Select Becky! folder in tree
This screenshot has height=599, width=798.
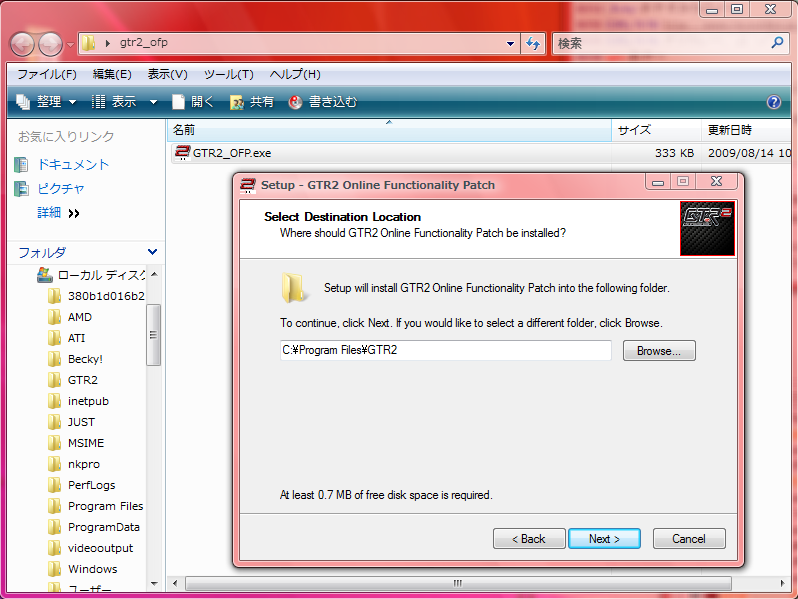tap(85, 359)
